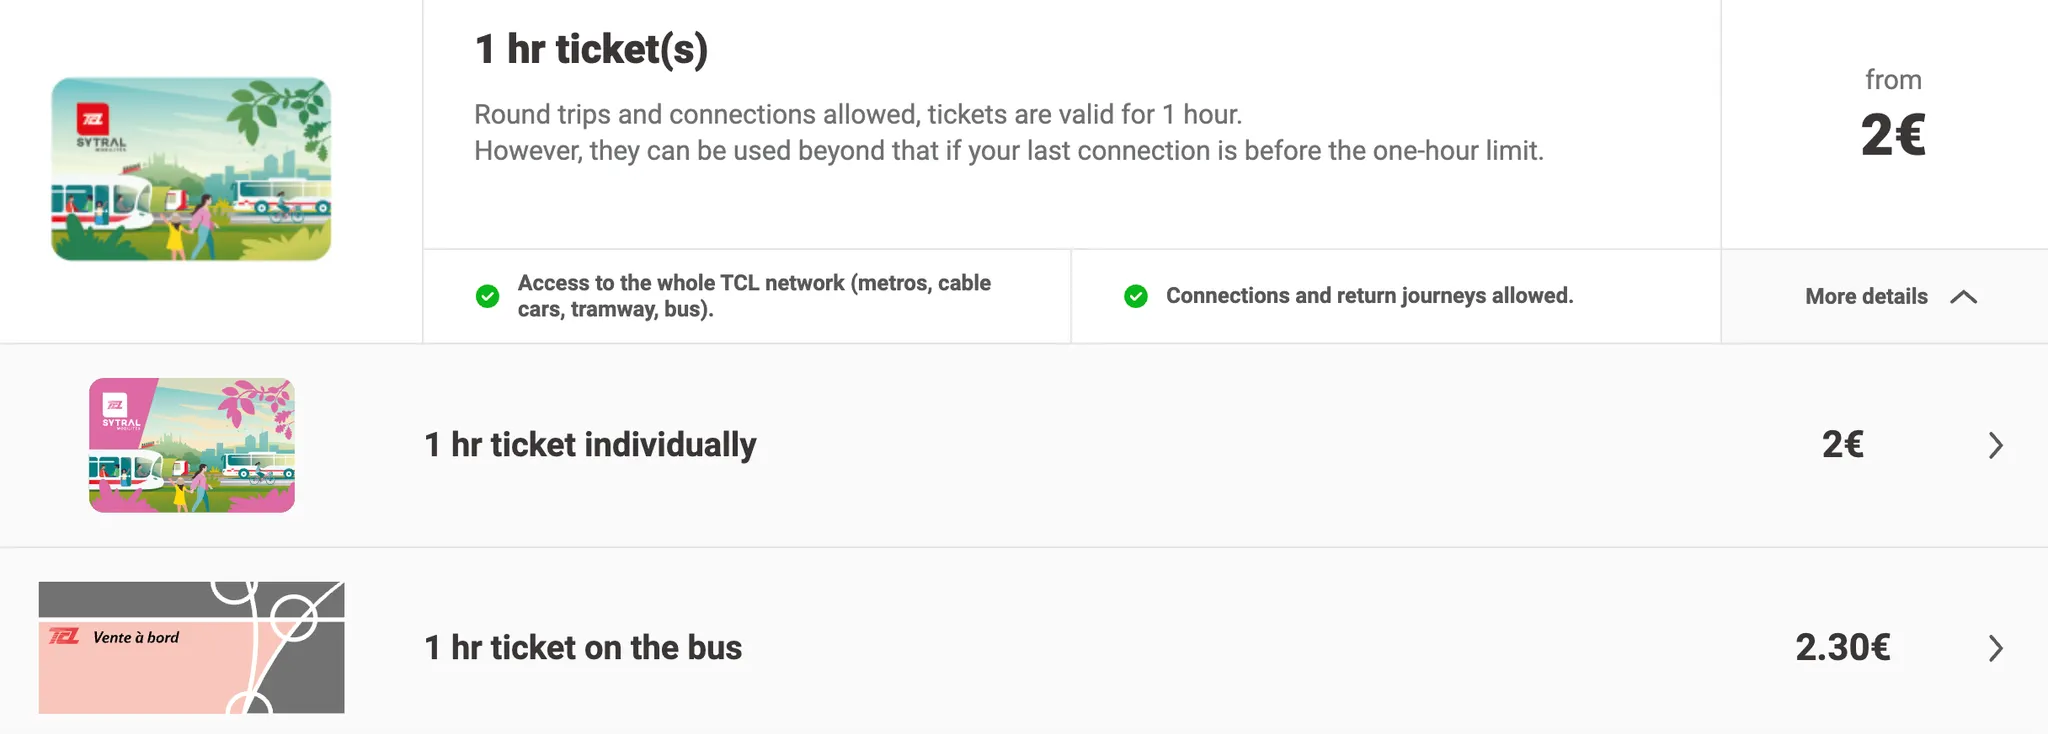
Task: Click green checkmark beside TCL network access
Action: 487,296
